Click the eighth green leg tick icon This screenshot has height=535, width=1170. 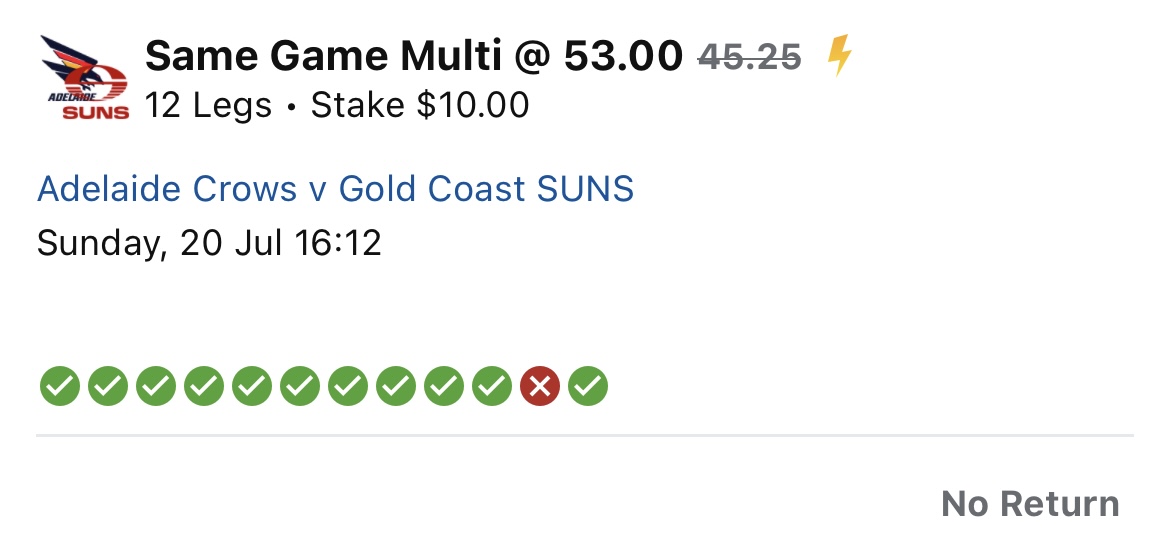tap(395, 387)
